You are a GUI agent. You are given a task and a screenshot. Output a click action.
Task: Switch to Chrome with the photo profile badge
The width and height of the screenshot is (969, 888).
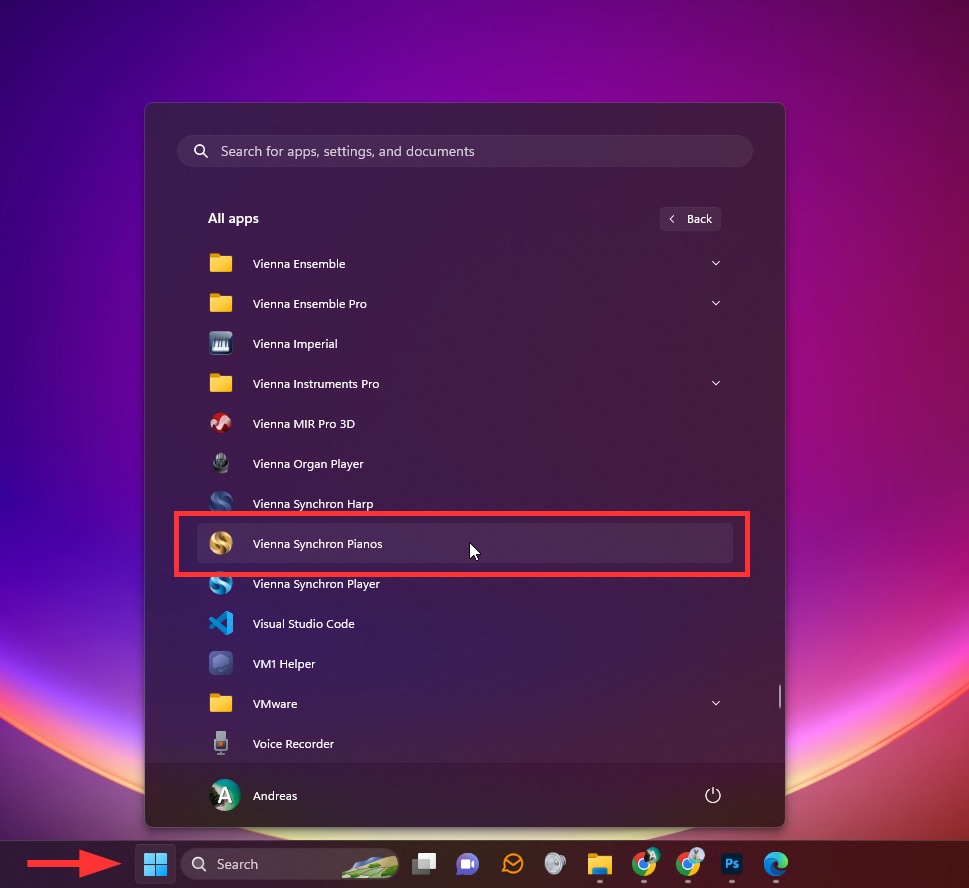[x=688, y=864]
